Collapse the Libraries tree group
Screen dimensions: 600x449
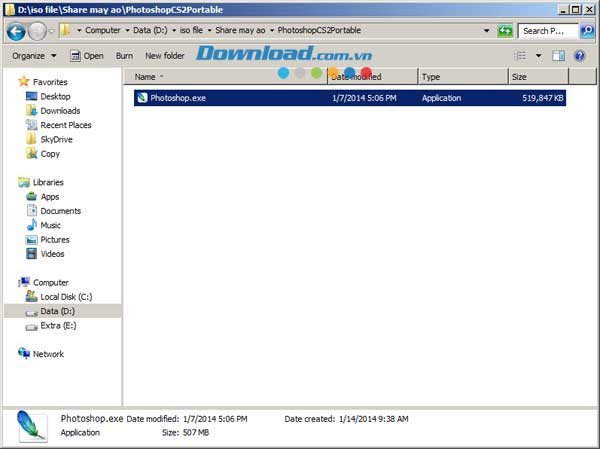[12, 183]
